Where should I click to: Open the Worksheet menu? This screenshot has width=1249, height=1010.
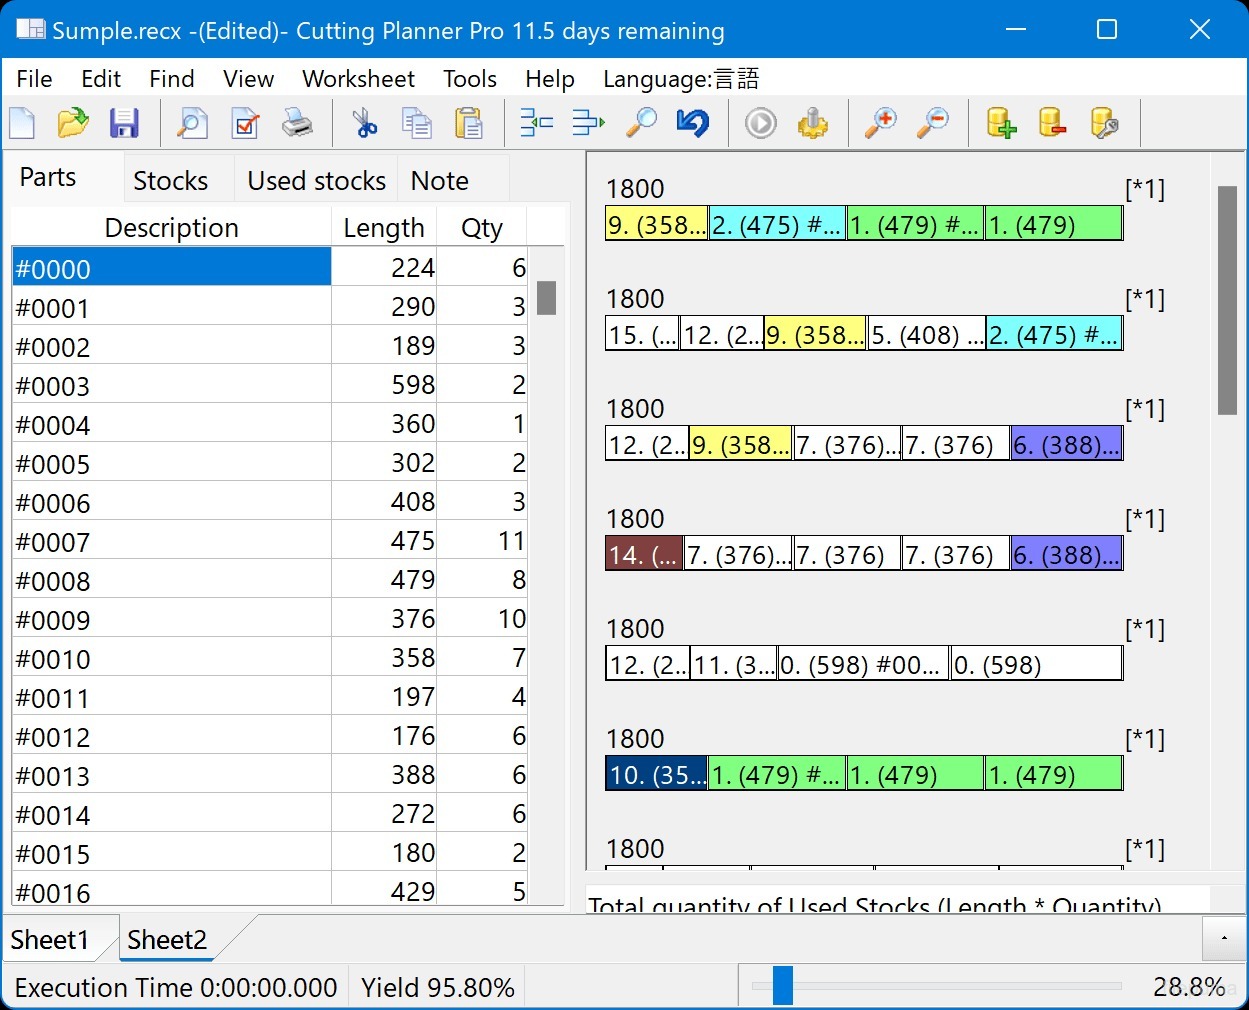coord(358,79)
